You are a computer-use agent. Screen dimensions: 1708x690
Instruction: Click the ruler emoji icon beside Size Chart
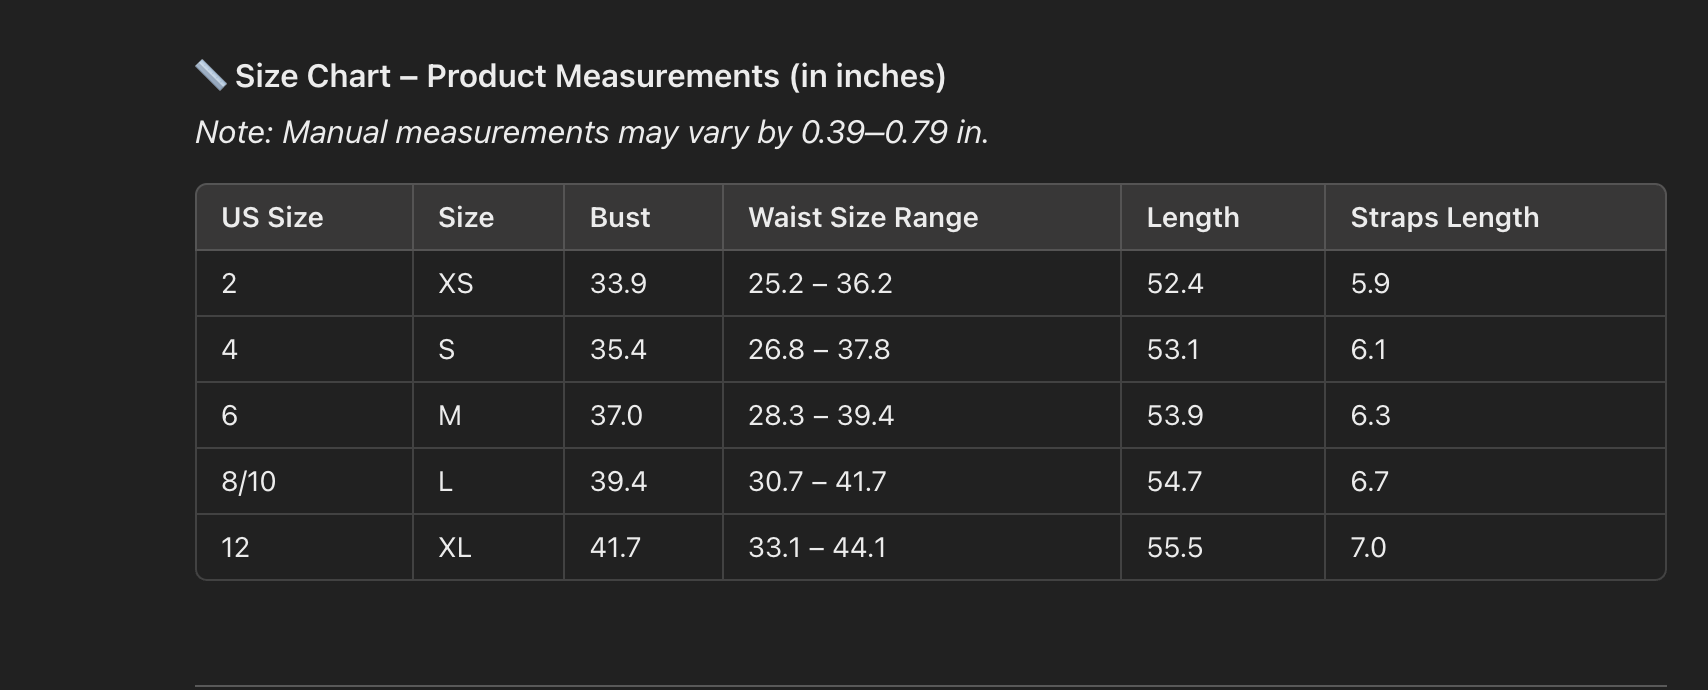tap(210, 75)
